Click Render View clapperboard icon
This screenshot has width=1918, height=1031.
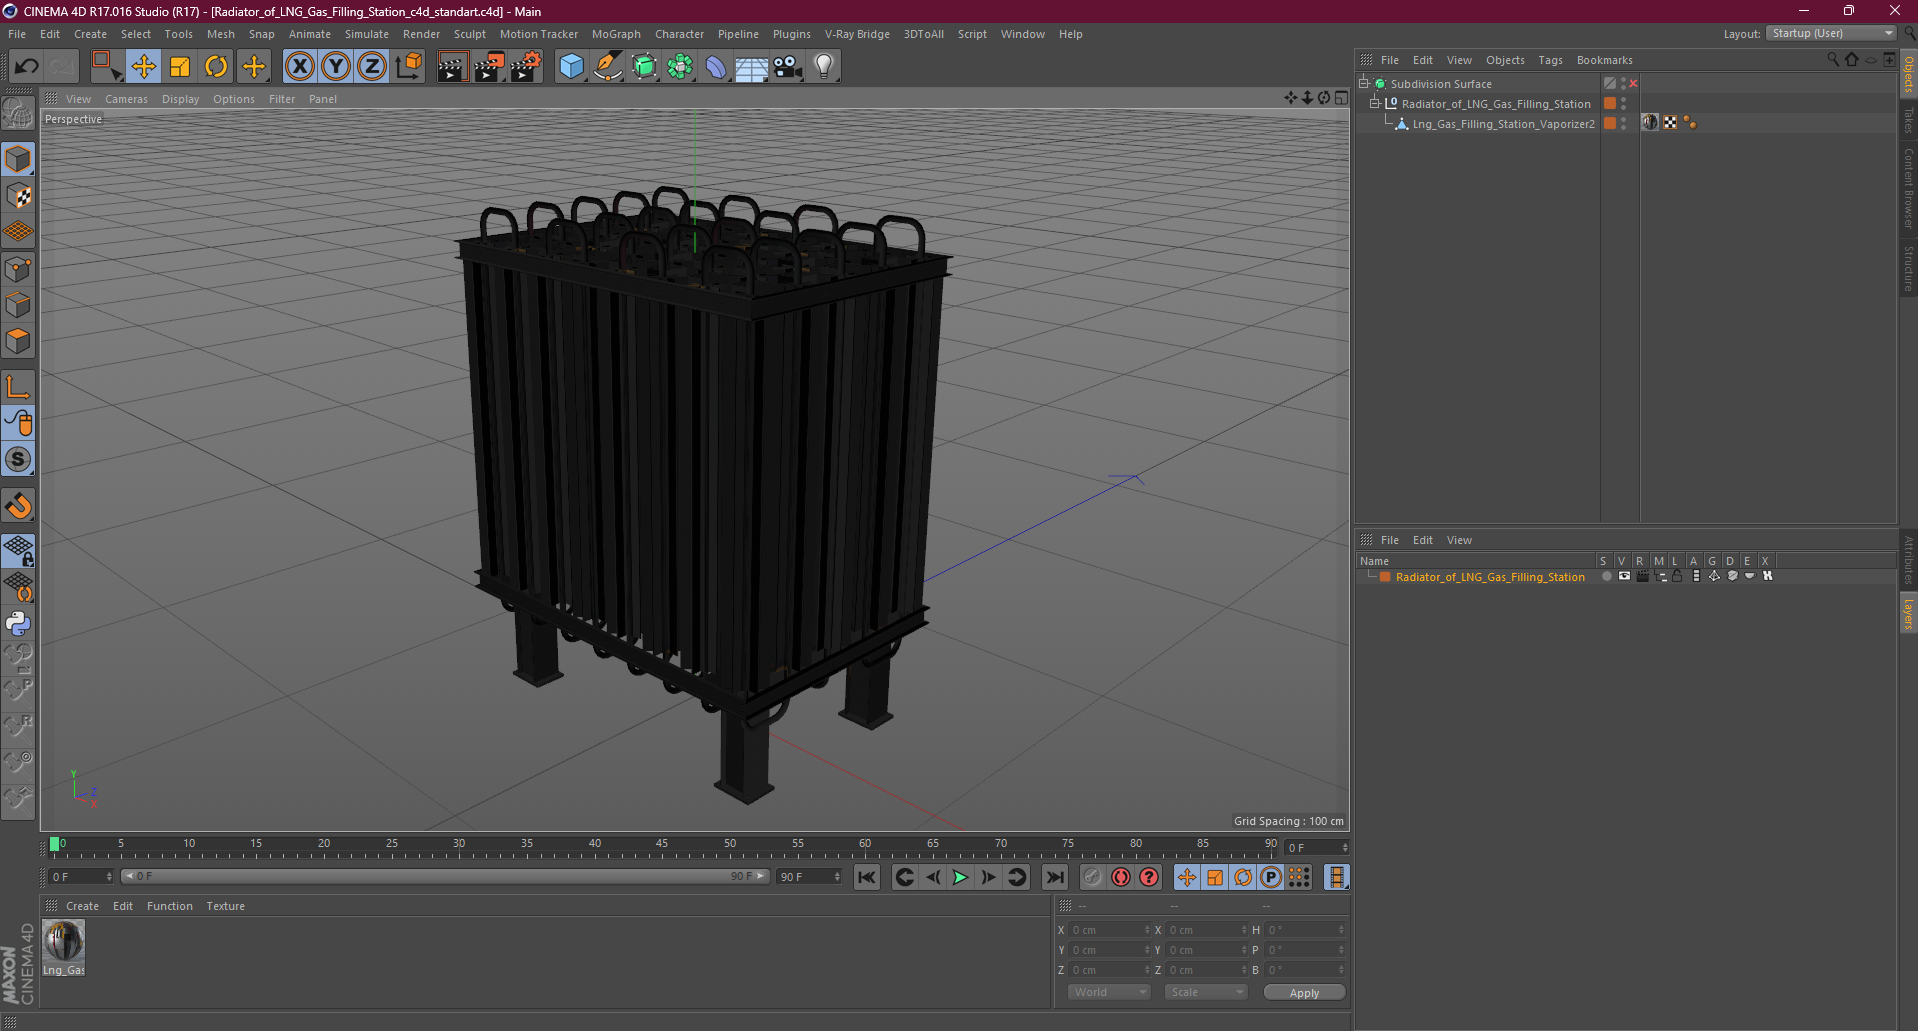[452, 67]
